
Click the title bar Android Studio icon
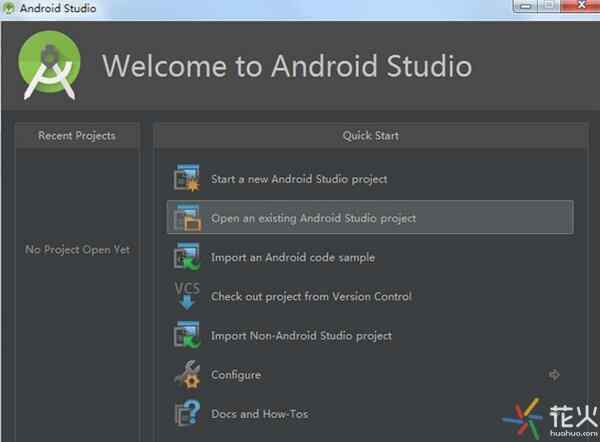[x=8, y=8]
